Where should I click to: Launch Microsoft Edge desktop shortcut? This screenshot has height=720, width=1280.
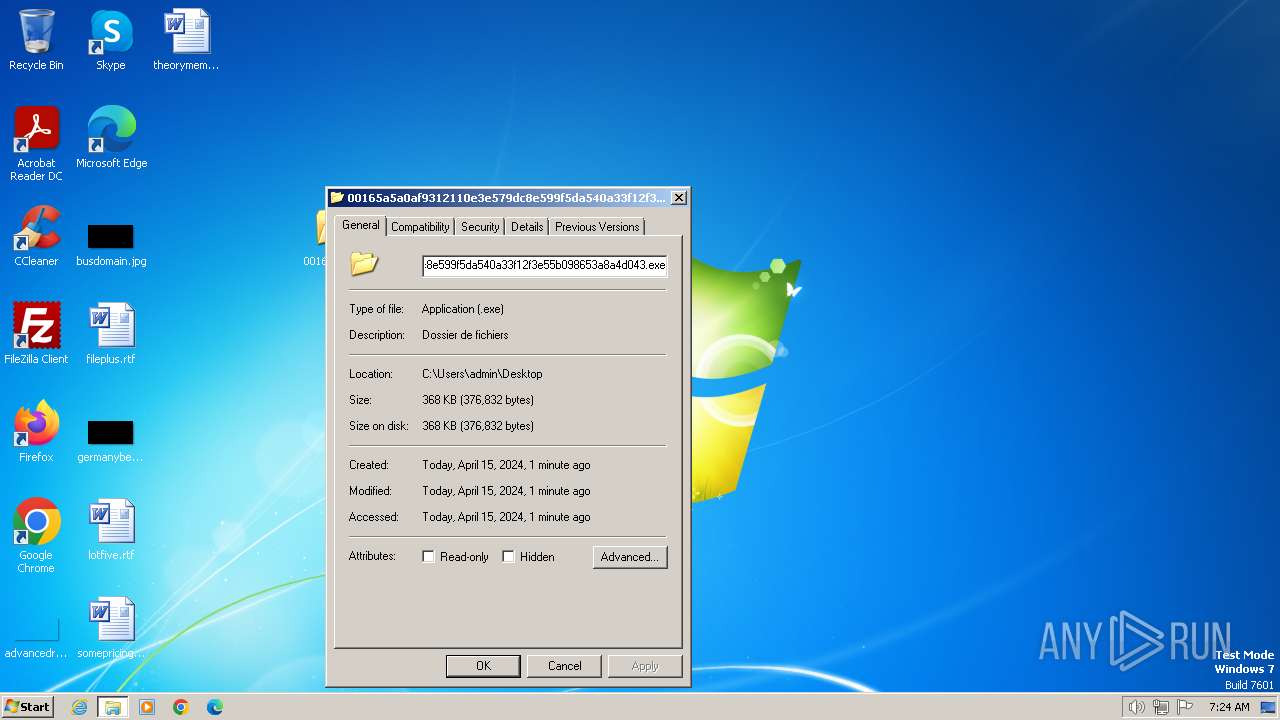click(x=111, y=138)
